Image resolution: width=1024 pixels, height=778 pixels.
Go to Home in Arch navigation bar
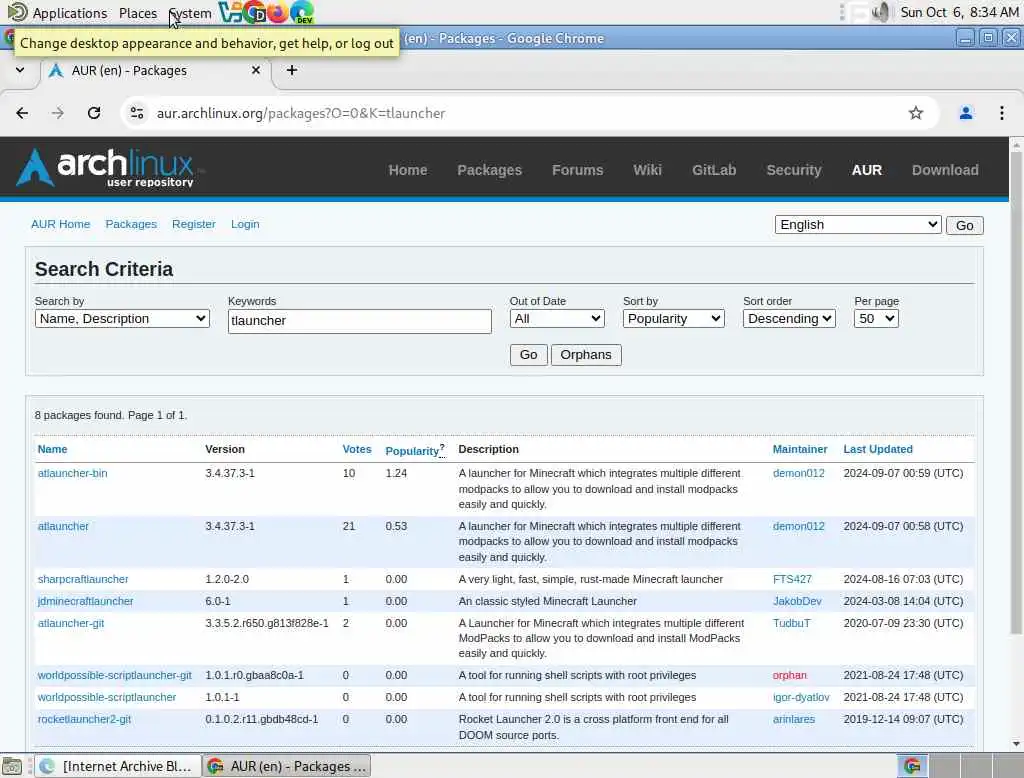408,170
